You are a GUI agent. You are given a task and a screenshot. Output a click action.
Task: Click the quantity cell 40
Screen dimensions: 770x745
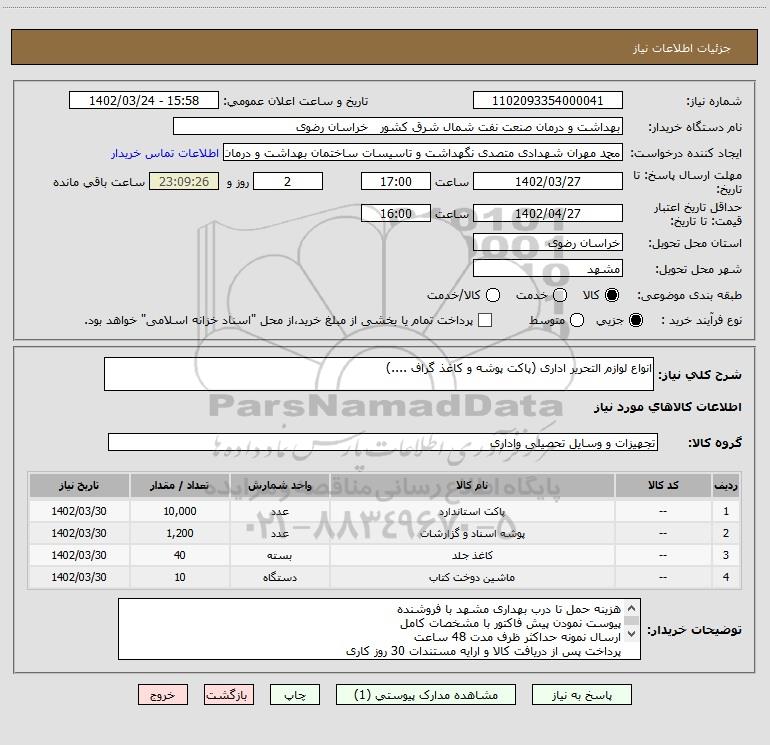click(x=180, y=555)
